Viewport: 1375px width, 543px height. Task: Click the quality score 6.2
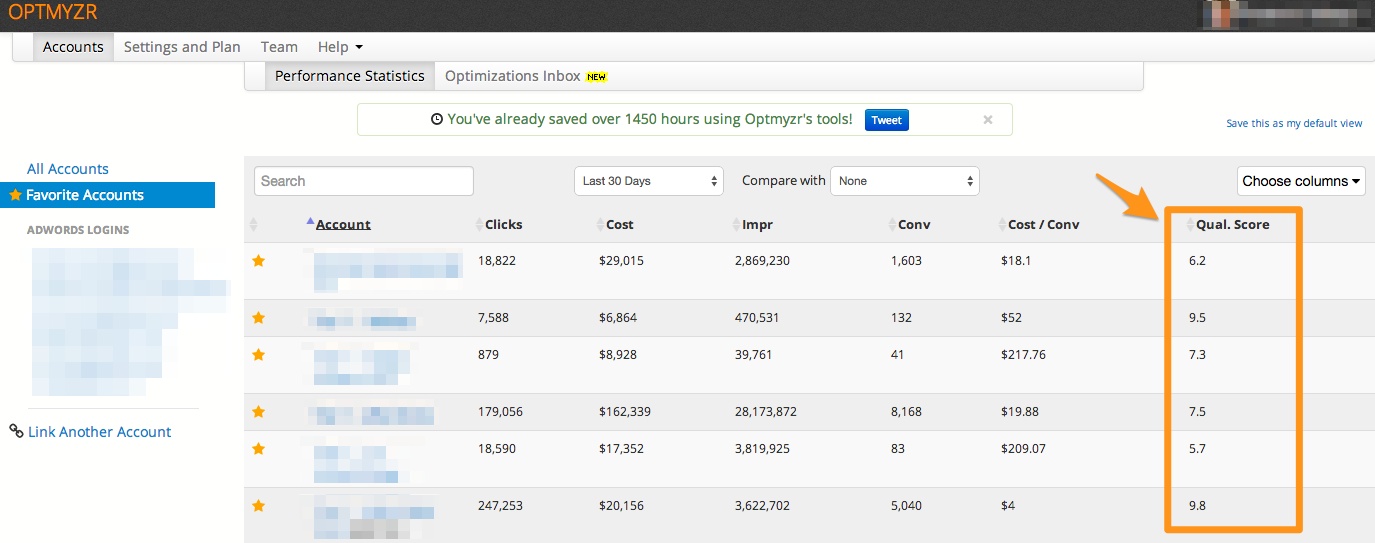pos(1197,260)
